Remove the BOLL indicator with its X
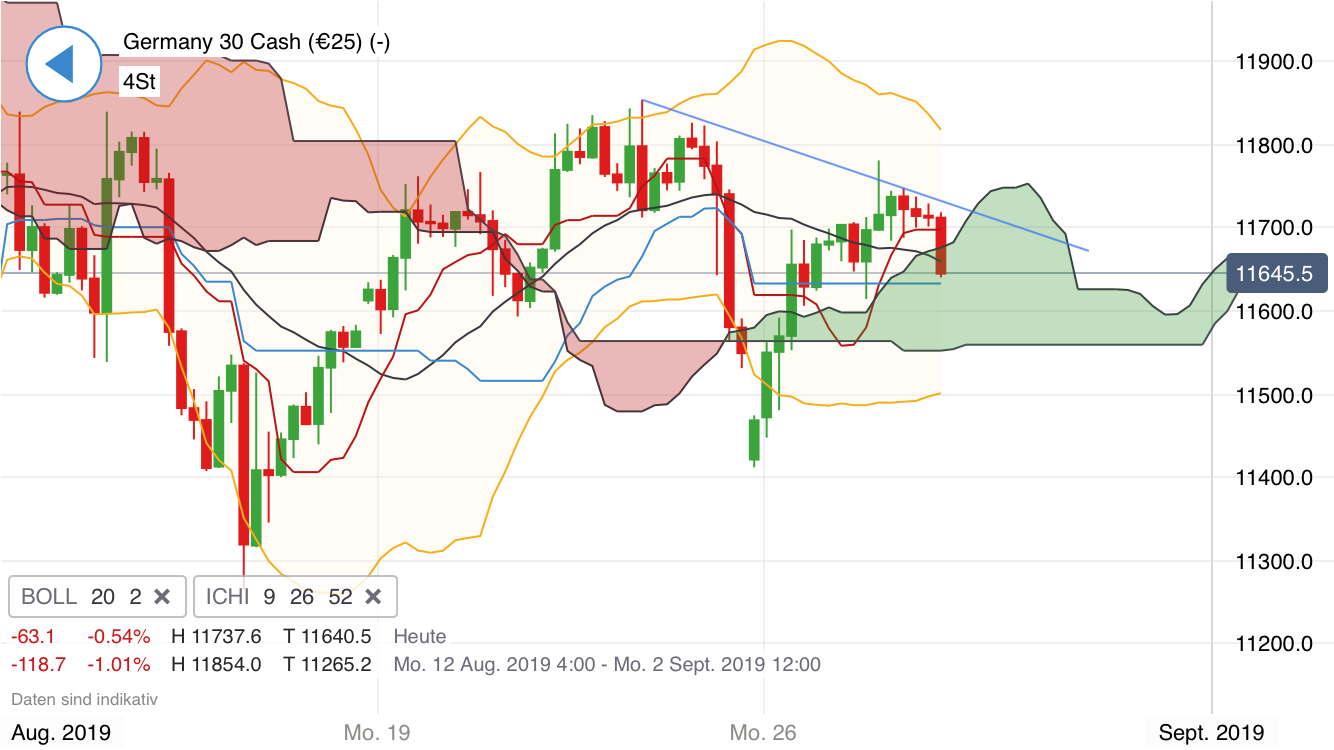 [162, 596]
